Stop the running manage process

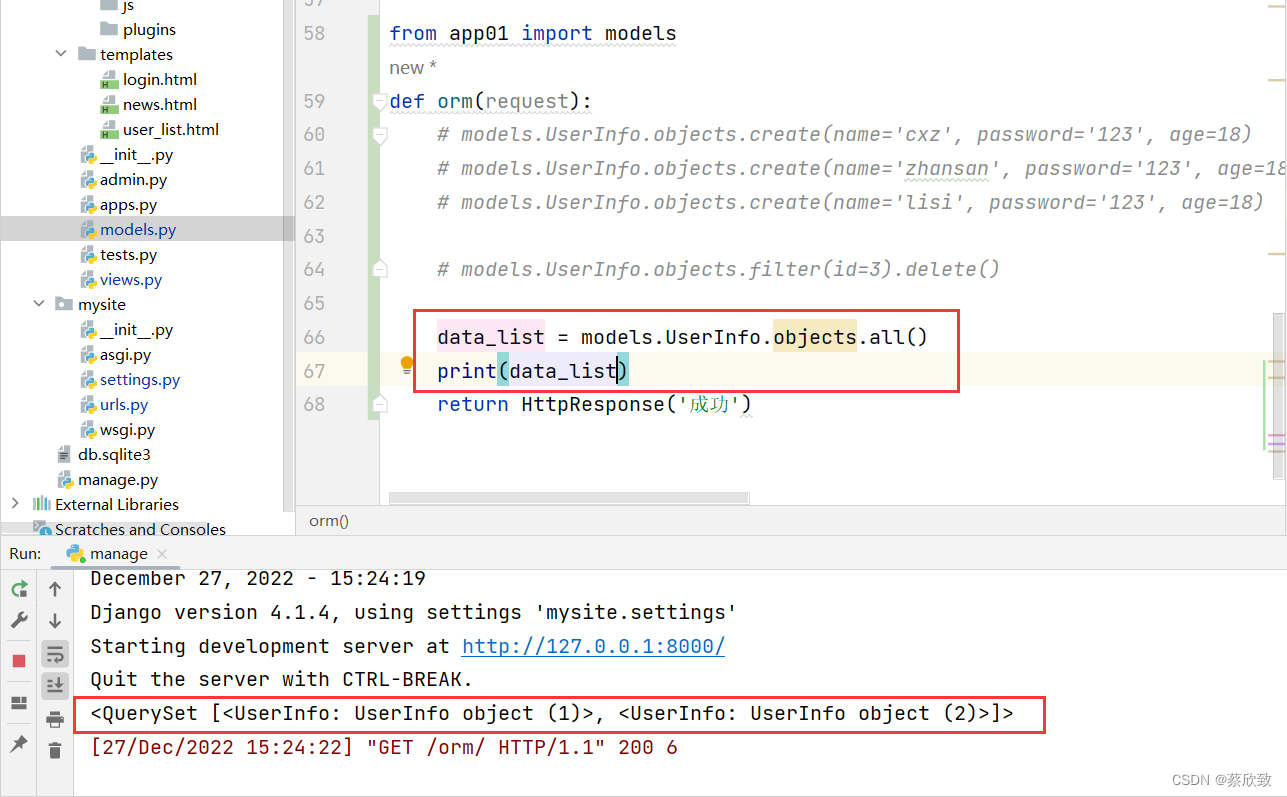pyautogui.click(x=19, y=661)
